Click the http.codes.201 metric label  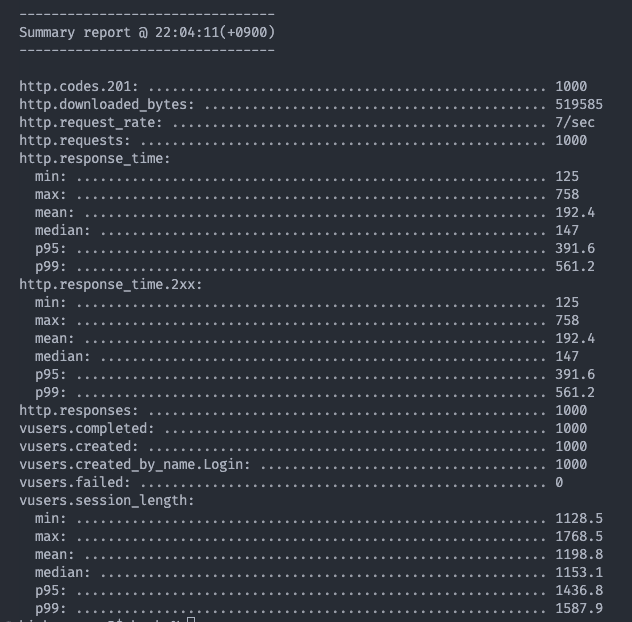tap(79, 86)
